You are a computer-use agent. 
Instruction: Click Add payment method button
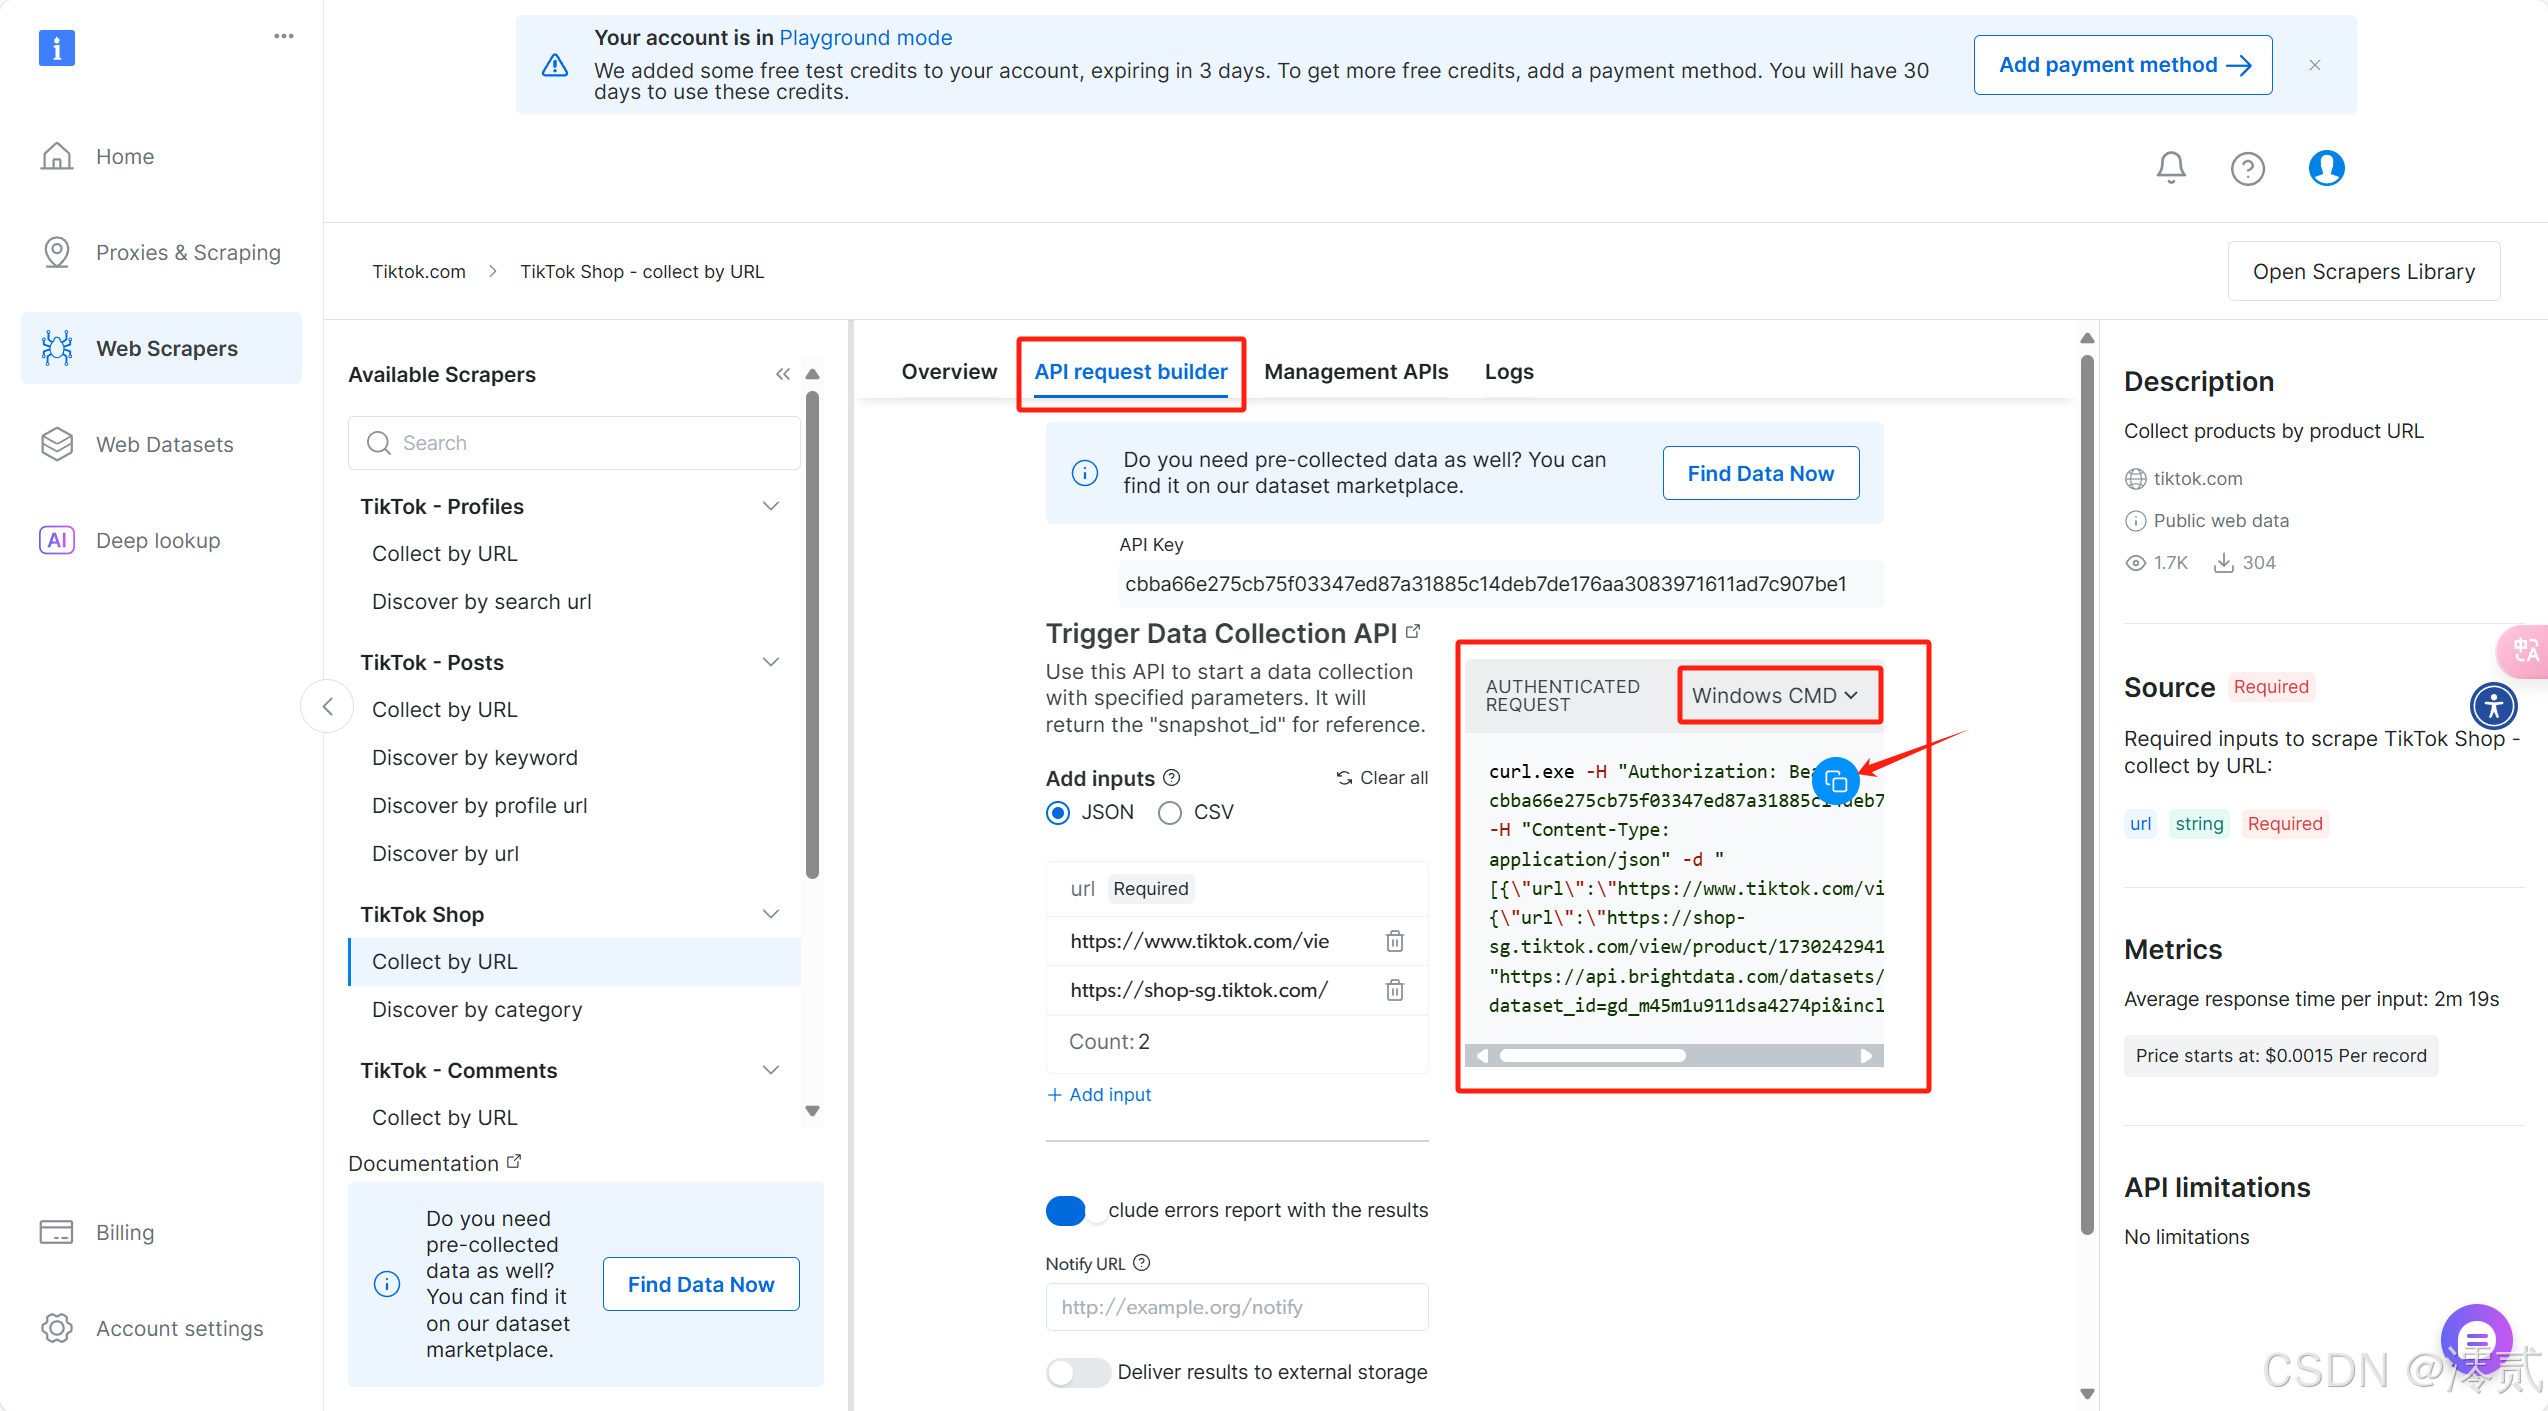tap(2122, 65)
